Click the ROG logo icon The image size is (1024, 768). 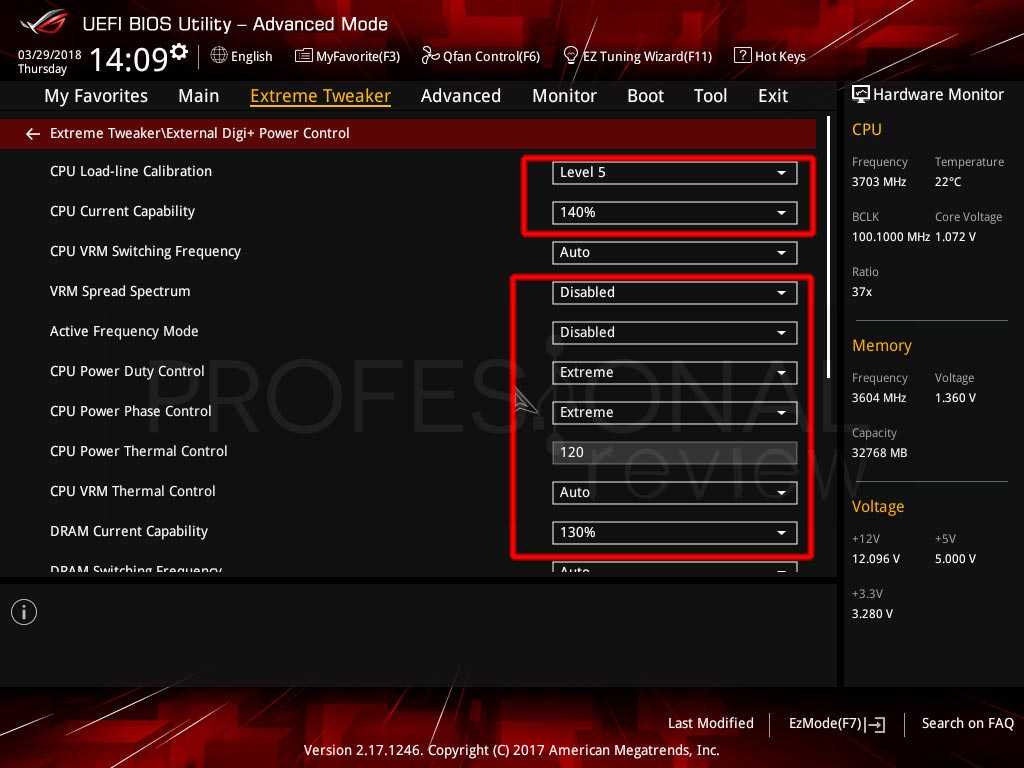click(x=43, y=22)
